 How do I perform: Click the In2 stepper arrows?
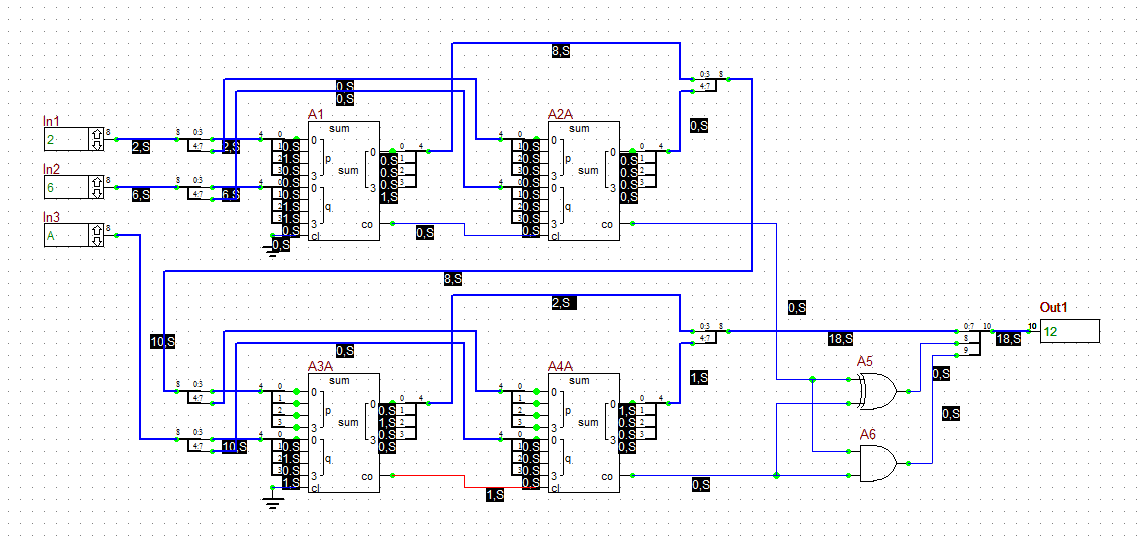(x=96, y=186)
